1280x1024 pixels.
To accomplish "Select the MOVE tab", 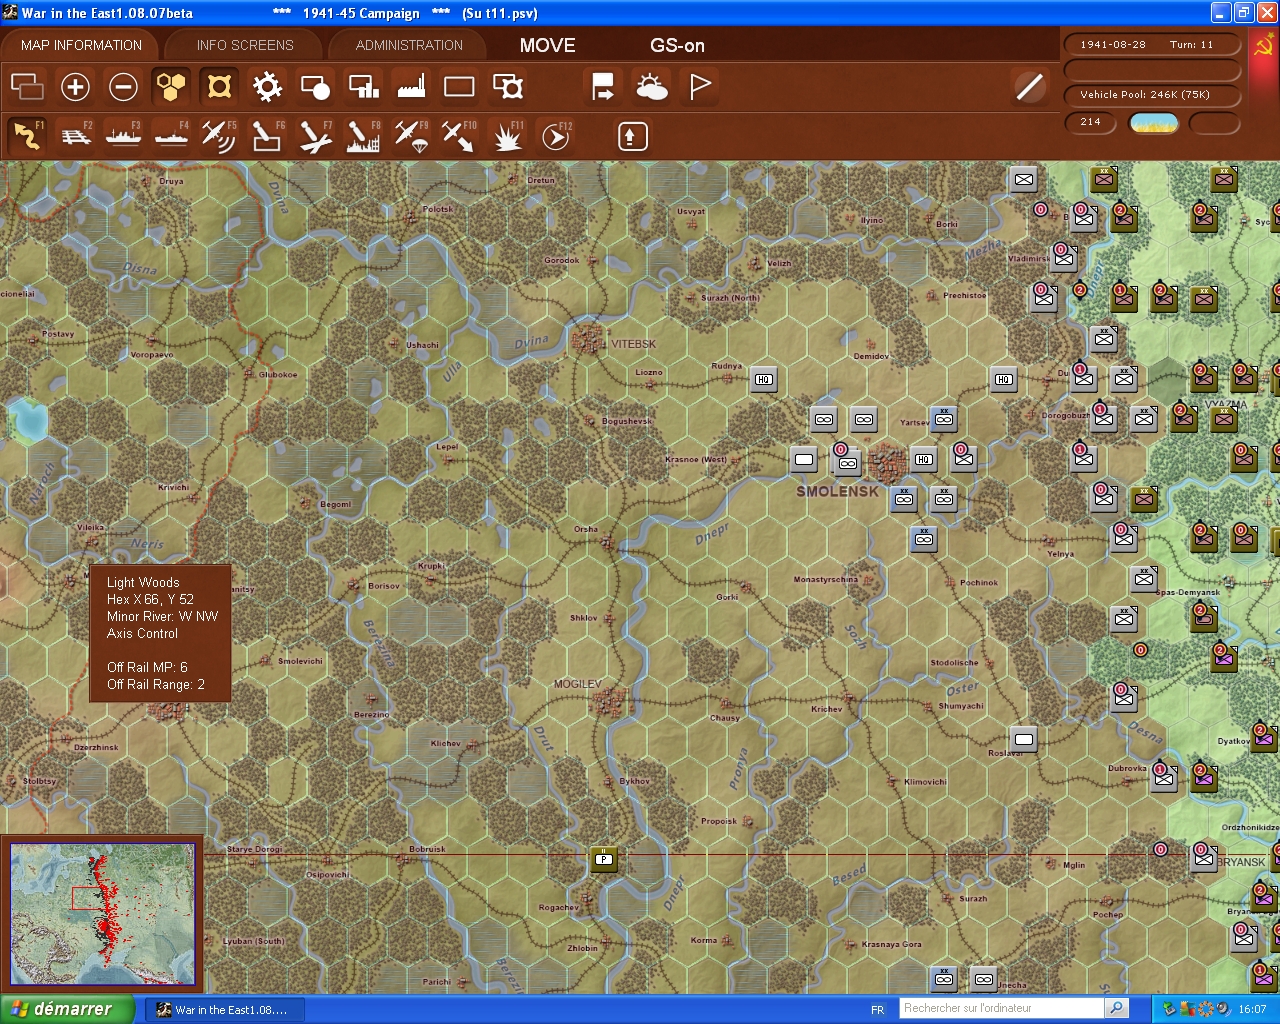I will [546, 45].
